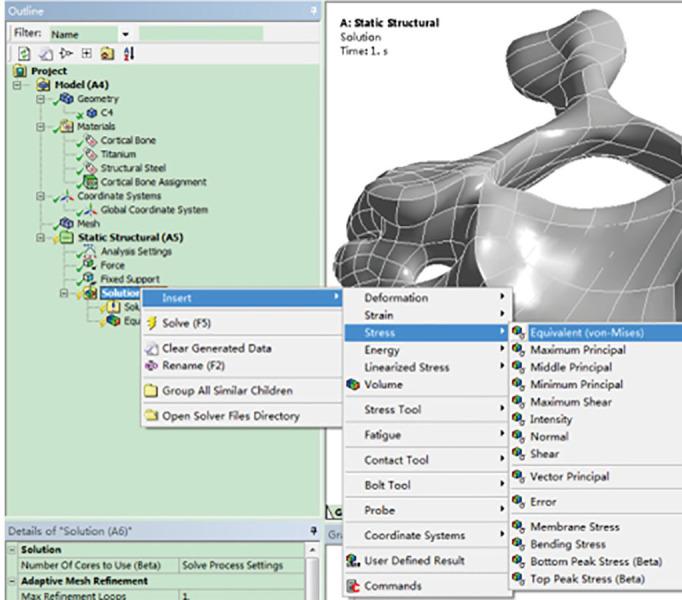Choose Group All Similar Children

click(242, 391)
